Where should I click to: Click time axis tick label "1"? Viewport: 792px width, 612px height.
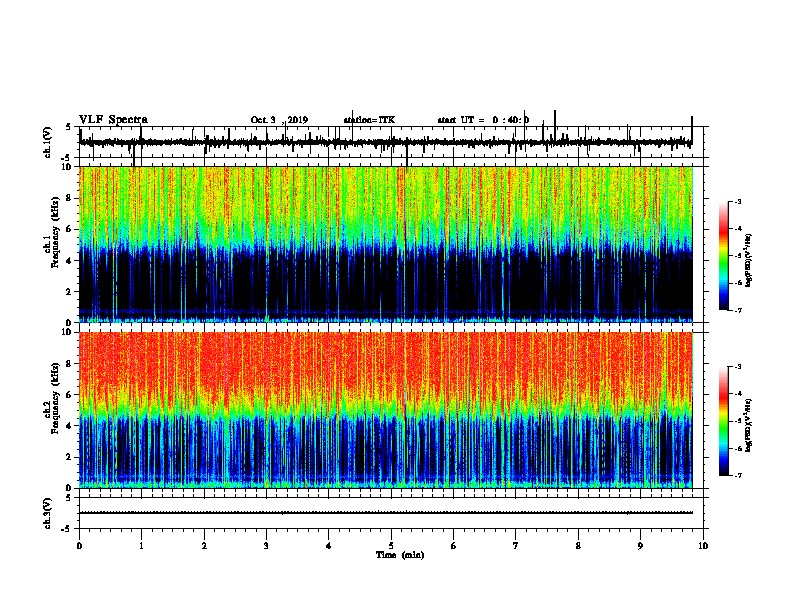click(x=141, y=546)
